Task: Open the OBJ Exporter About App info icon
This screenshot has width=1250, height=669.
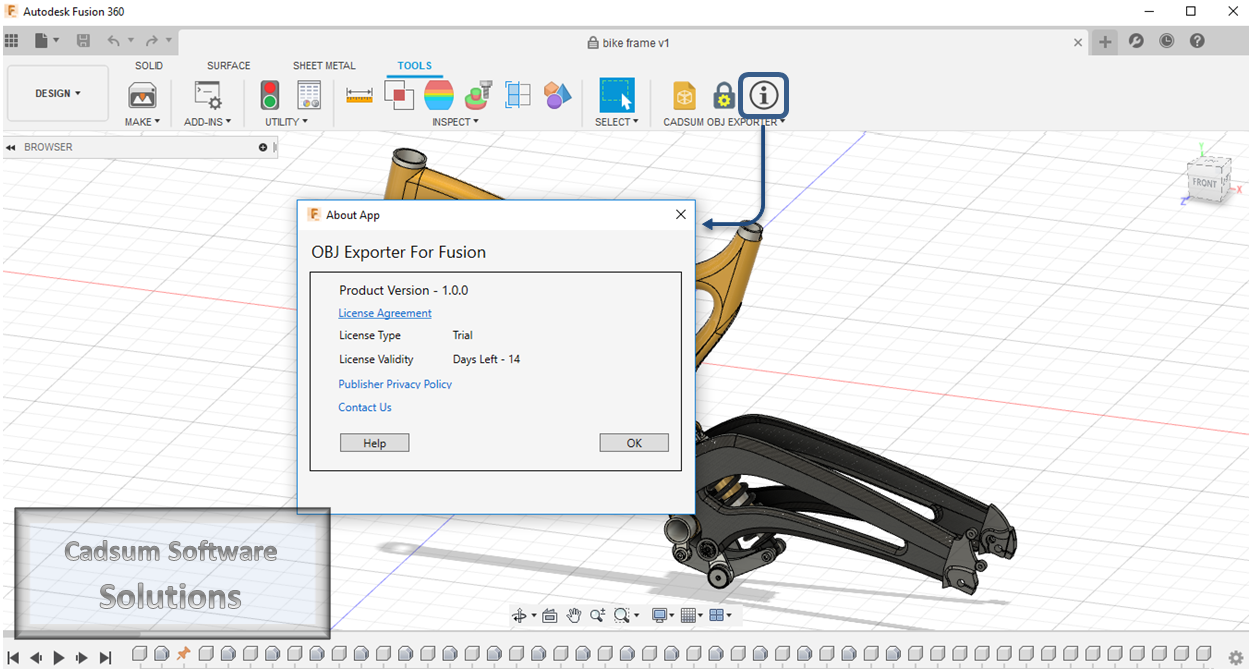Action: point(763,96)
